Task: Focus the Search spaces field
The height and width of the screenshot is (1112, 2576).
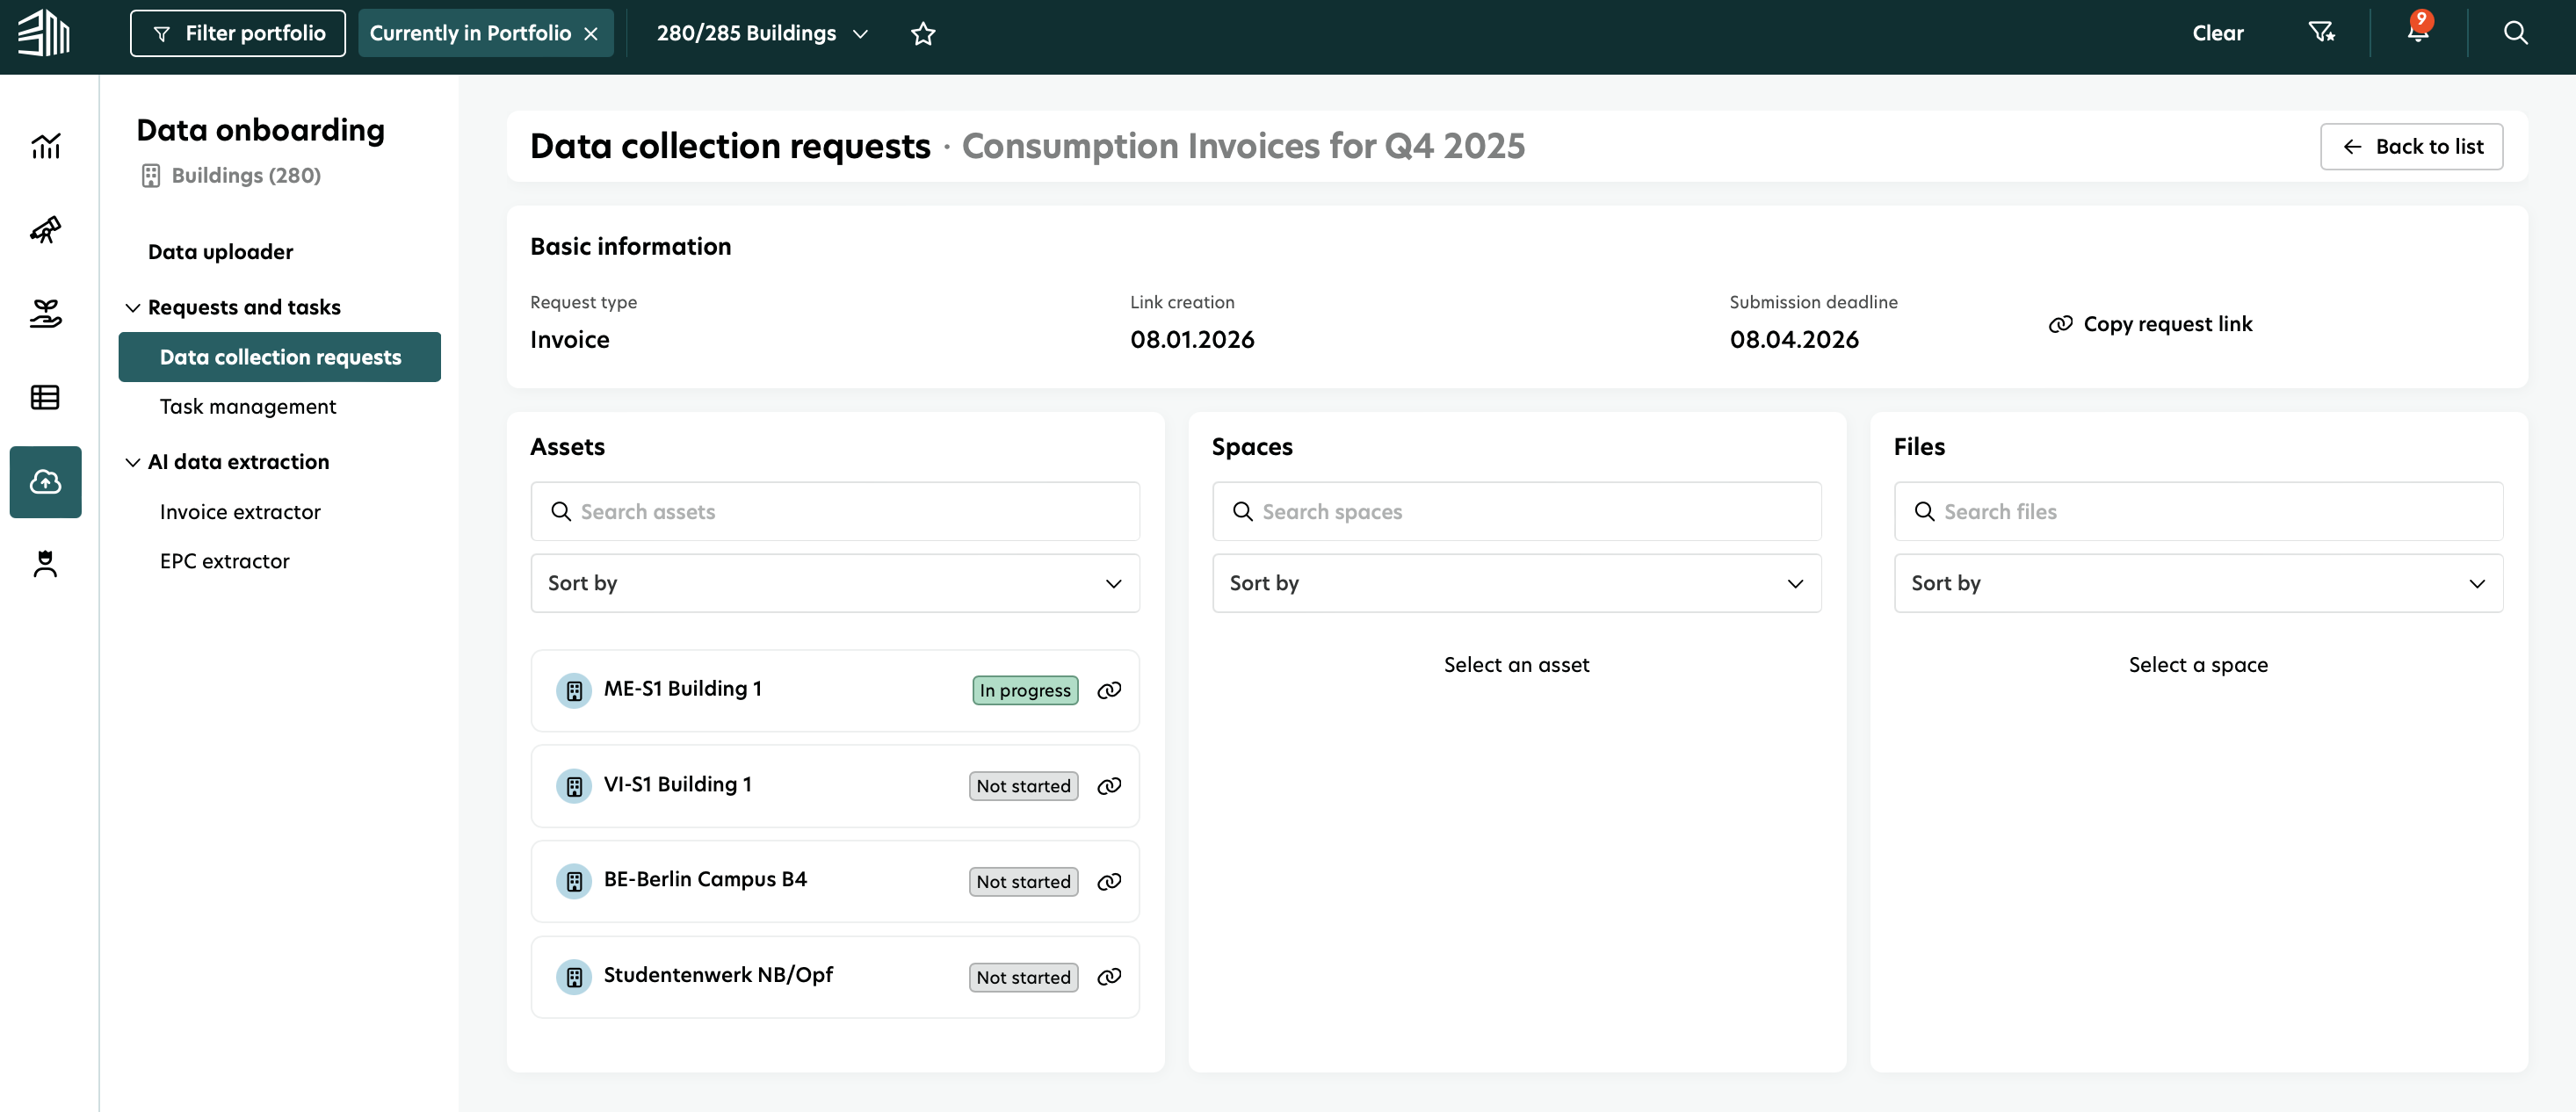Action: [1516, 512]
